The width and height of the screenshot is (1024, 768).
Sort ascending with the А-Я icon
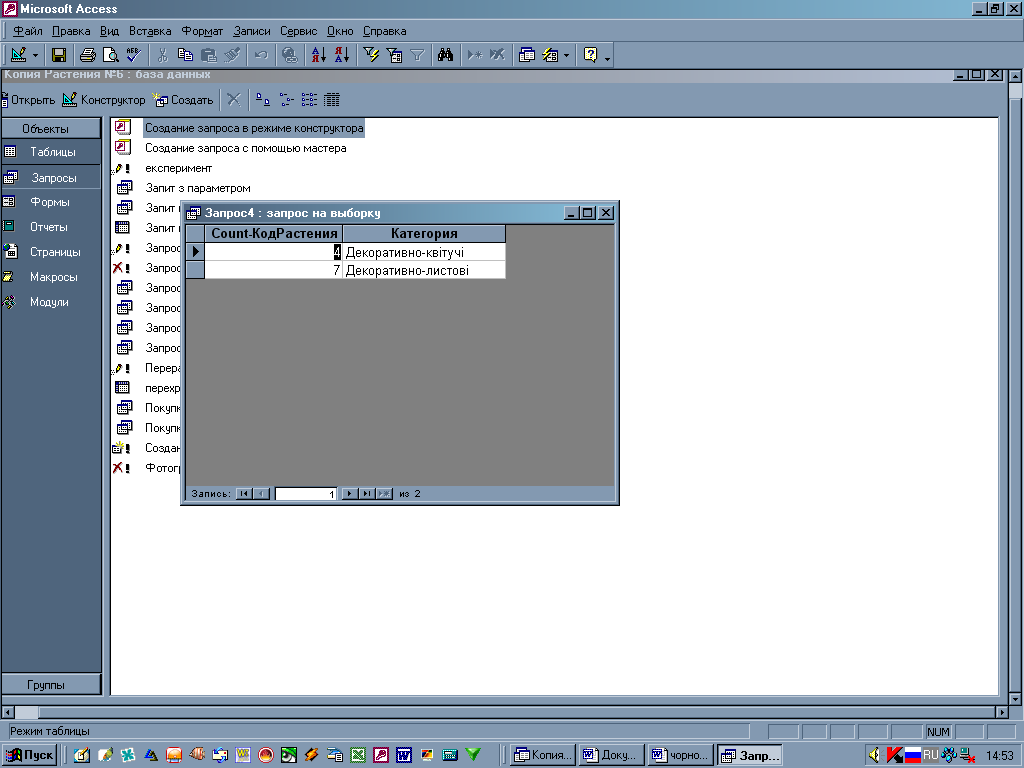click(319, 56)
